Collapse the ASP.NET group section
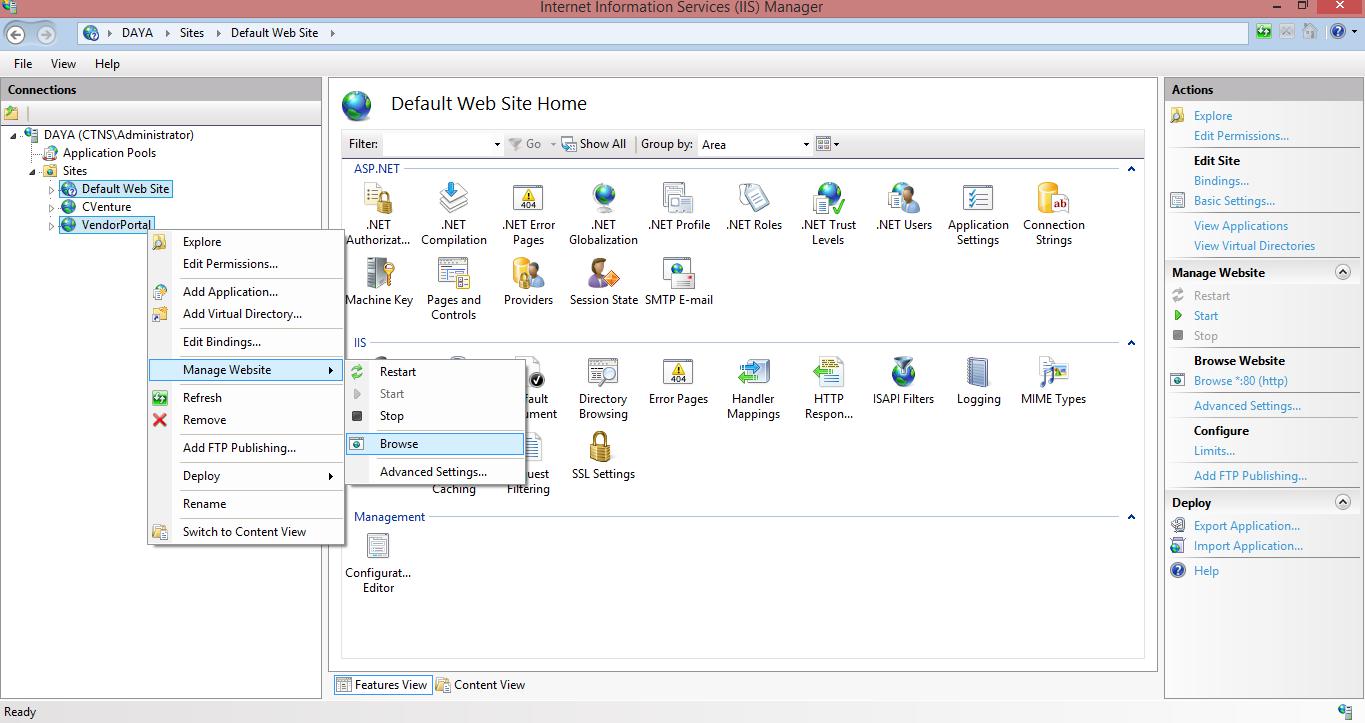This screenshot has height=723, width=1365. tap(1131, 169)
